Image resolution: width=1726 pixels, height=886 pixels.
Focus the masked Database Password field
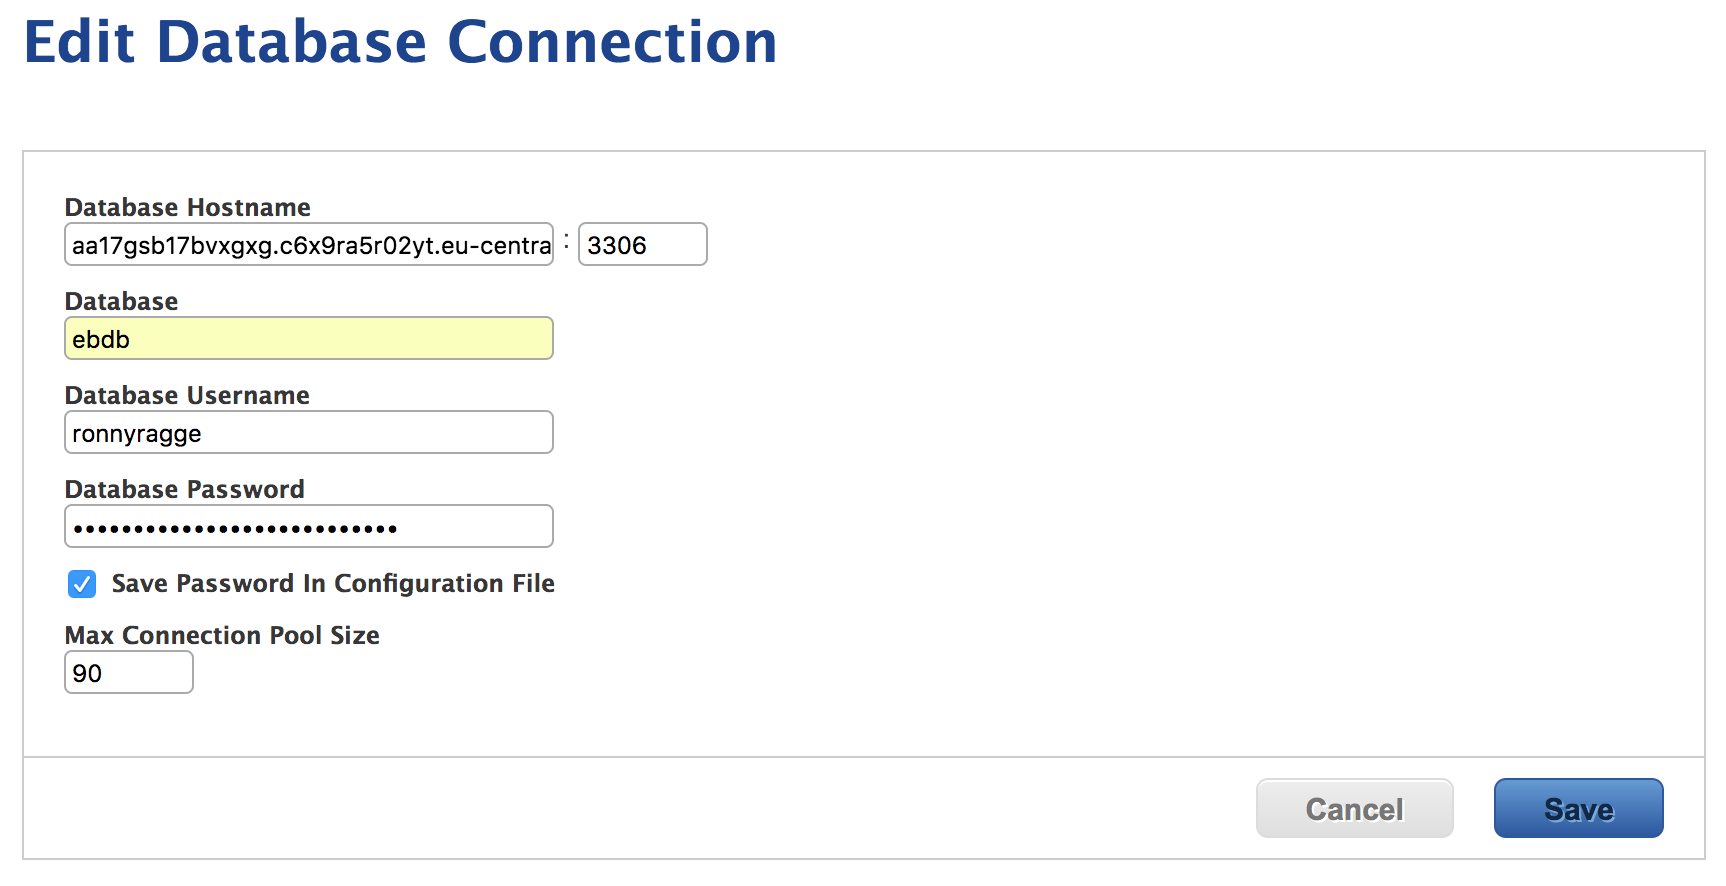pos(309,526)
